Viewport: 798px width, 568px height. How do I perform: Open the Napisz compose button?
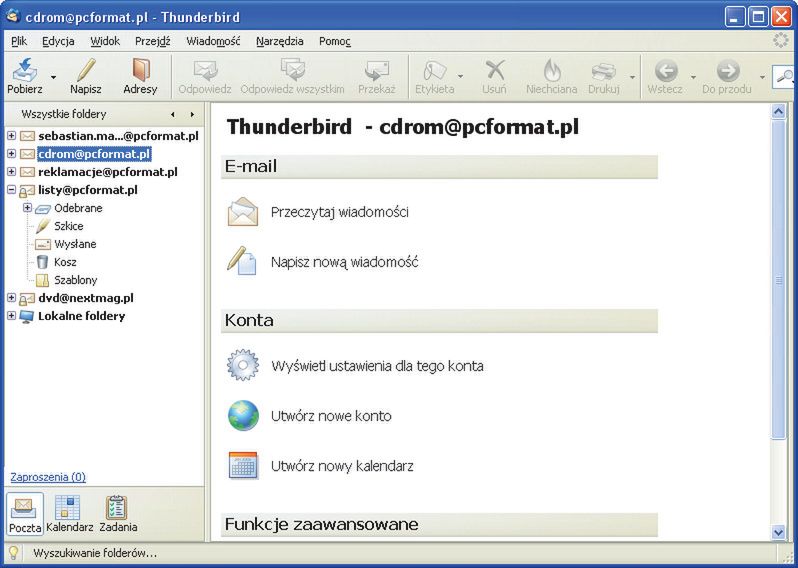[86, 76]
